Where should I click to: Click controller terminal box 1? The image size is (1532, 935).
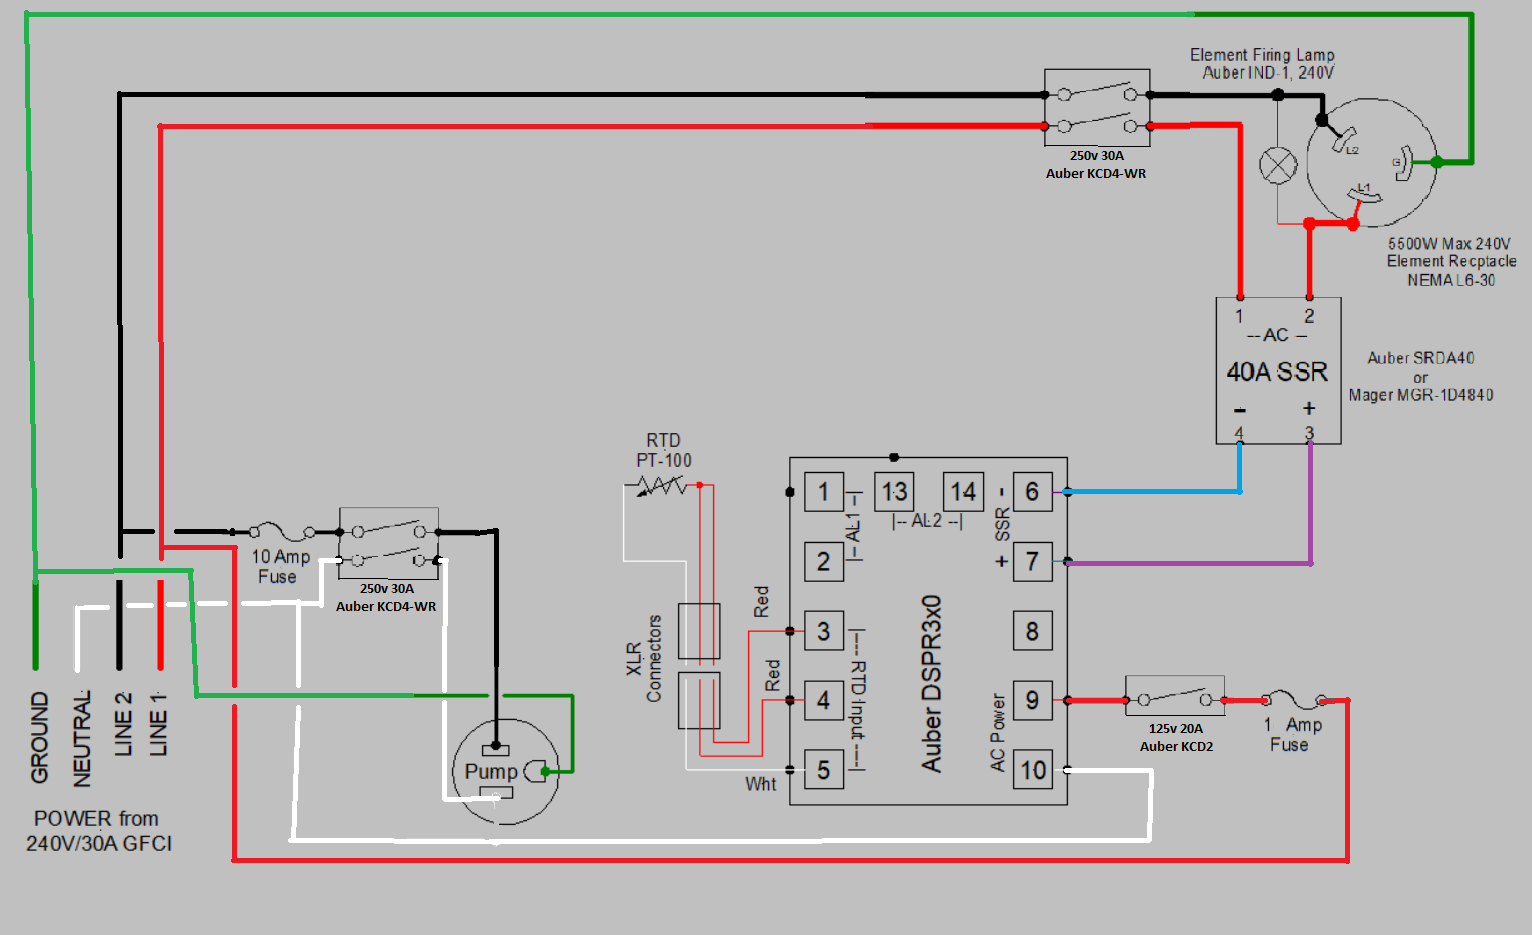click(824, 492)
